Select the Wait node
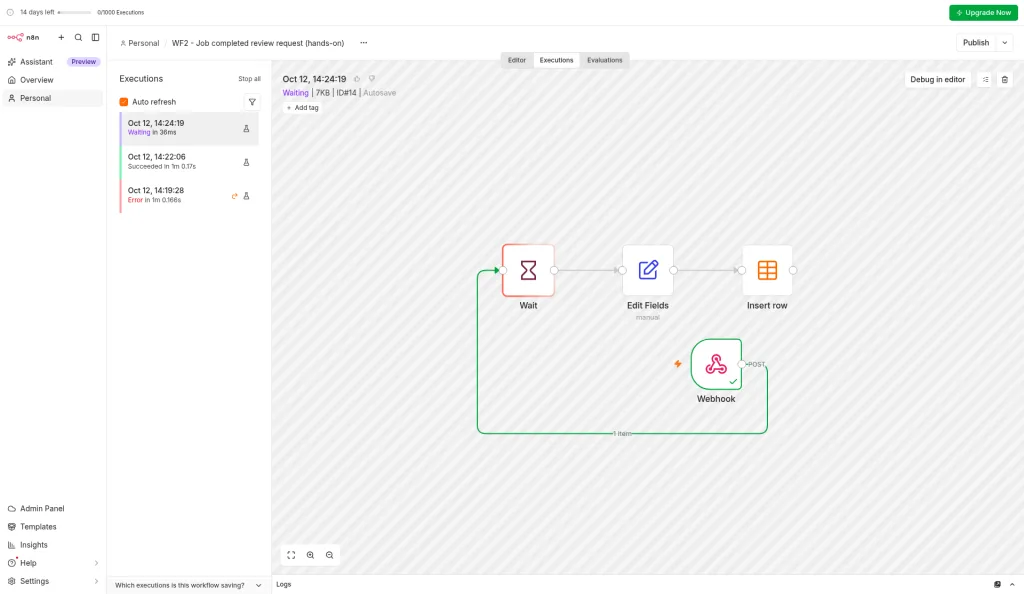 click(528, 270)
